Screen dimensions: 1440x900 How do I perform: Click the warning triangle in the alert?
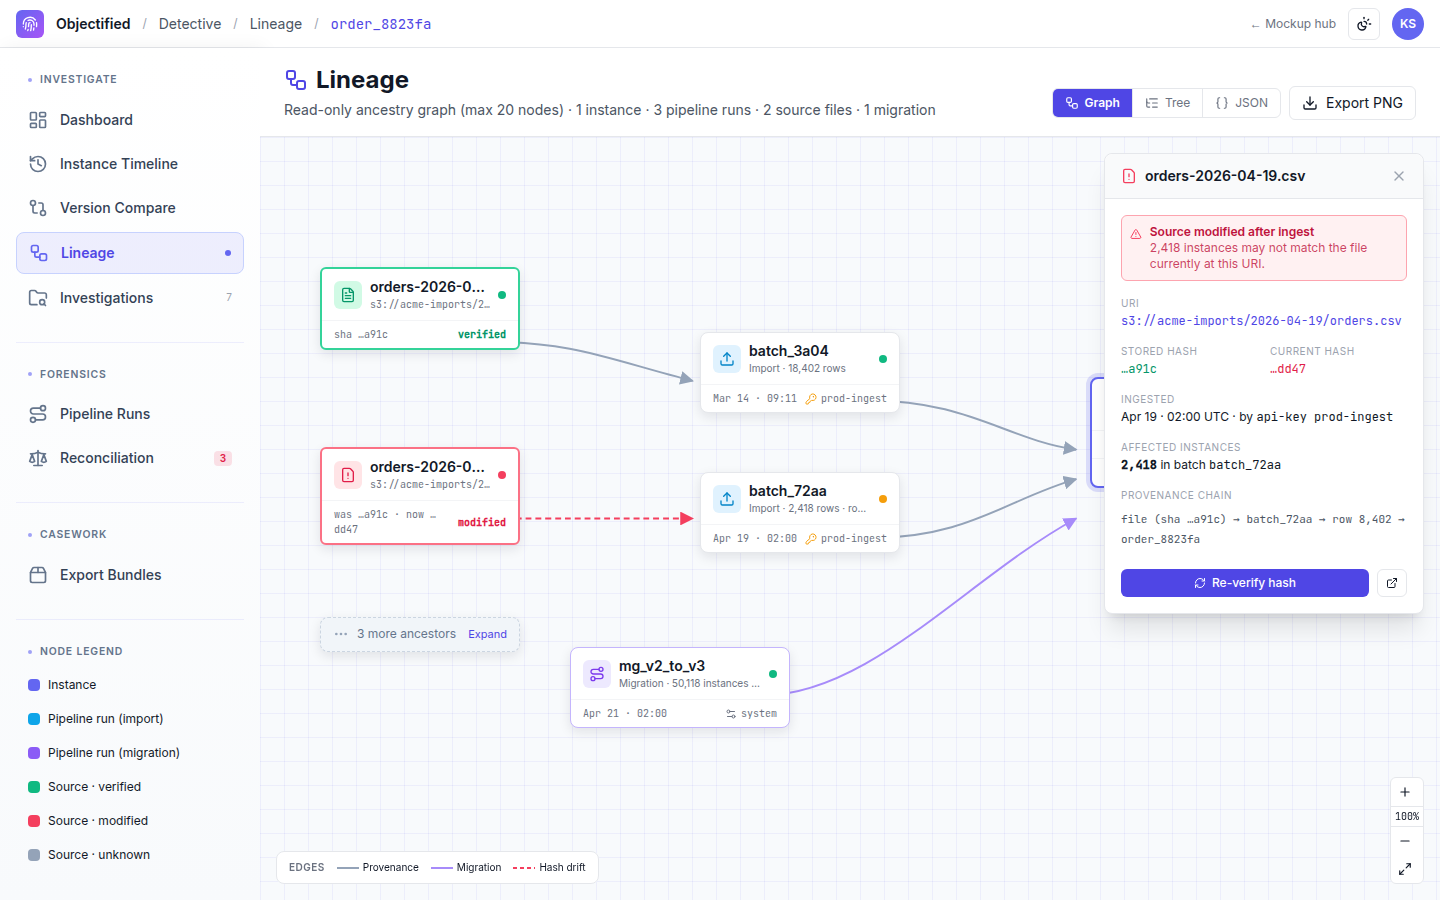click(1136, 234)
